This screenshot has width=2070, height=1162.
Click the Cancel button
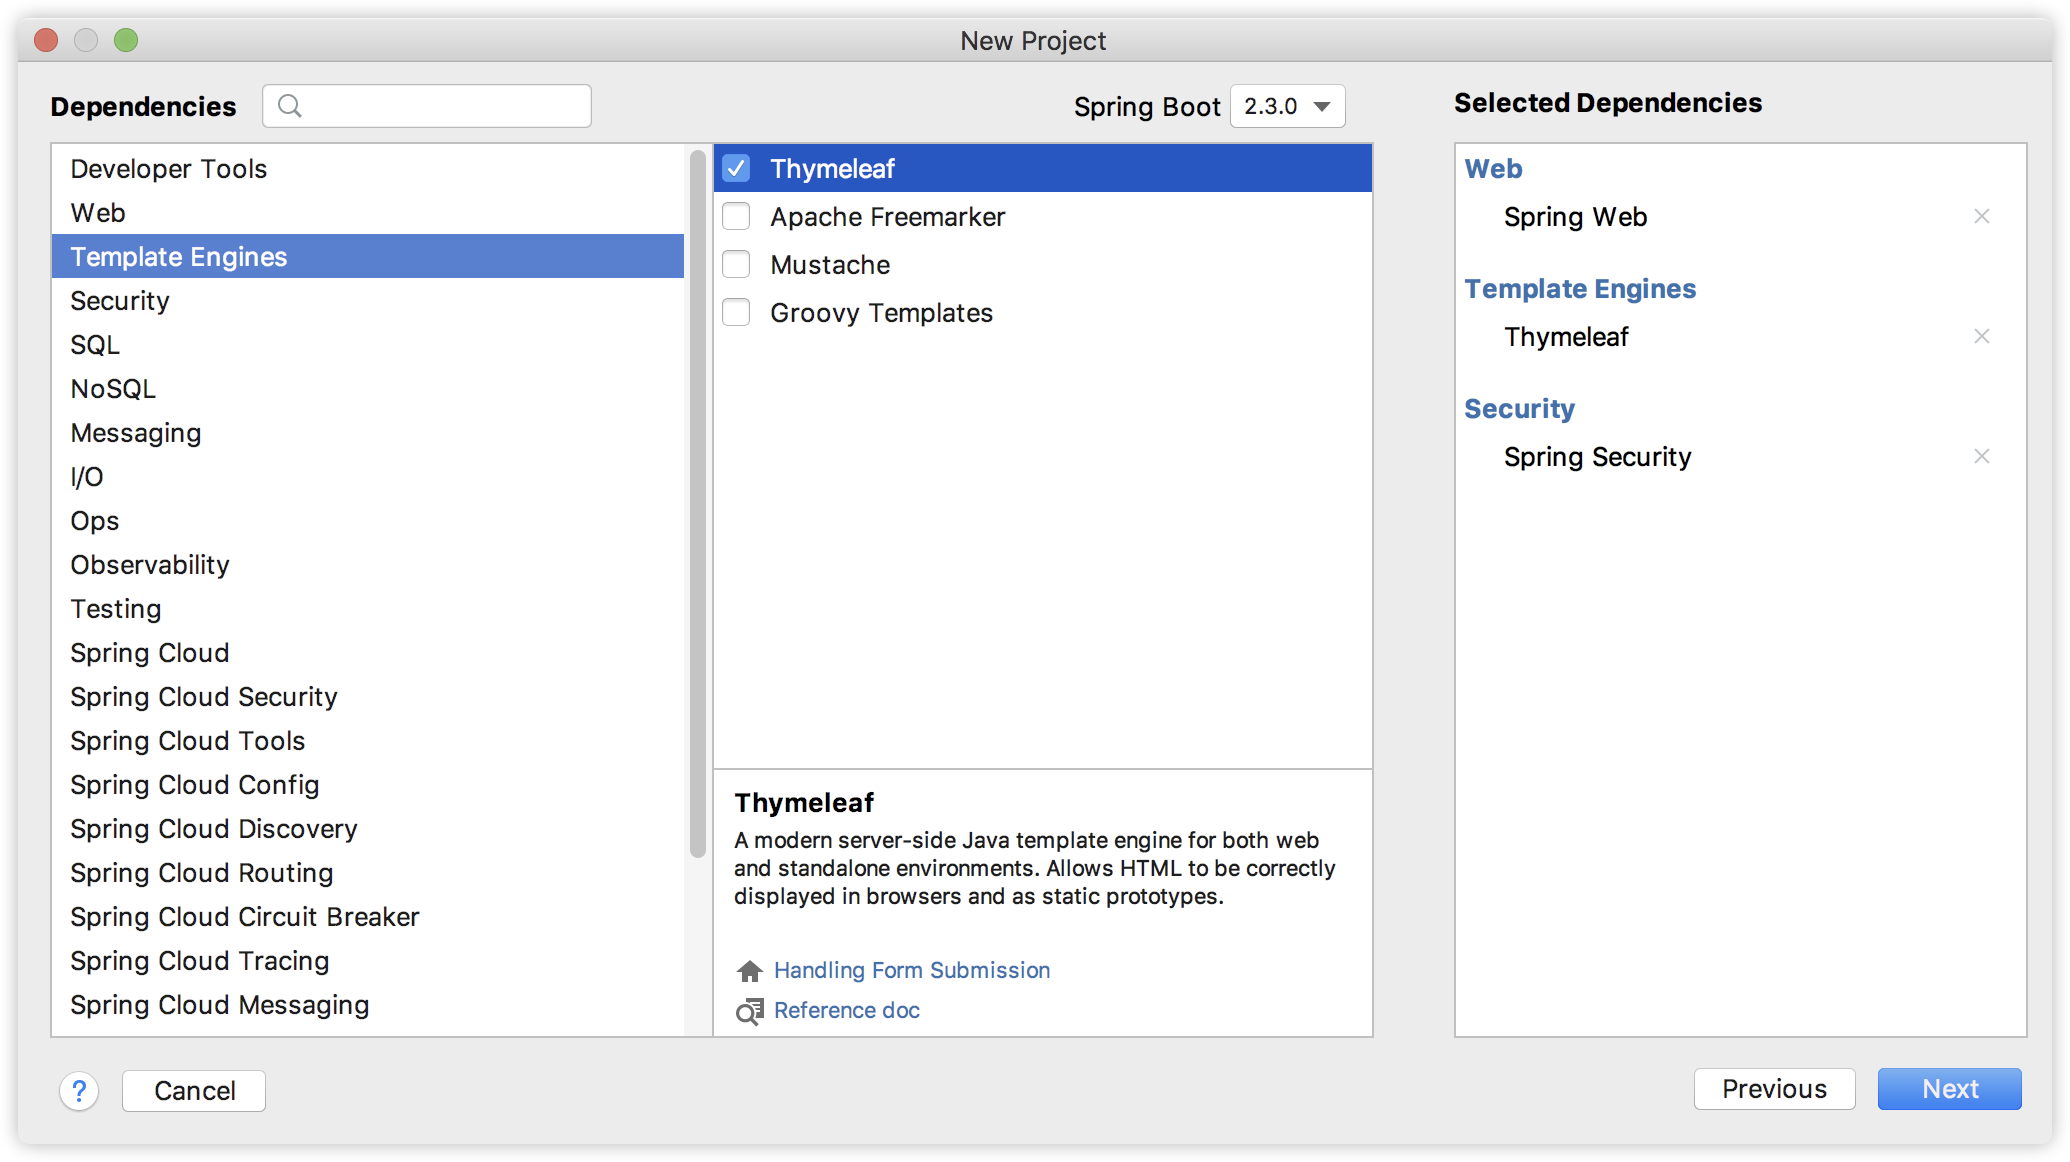pyautogui.click(x=193, y=1091)
